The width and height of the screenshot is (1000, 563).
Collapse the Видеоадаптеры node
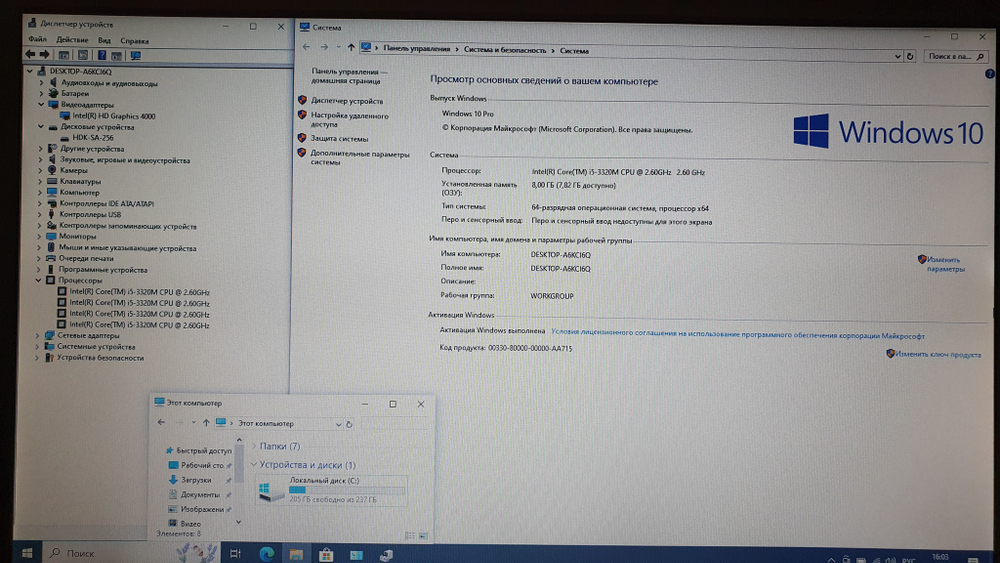(x=41, y=105)
